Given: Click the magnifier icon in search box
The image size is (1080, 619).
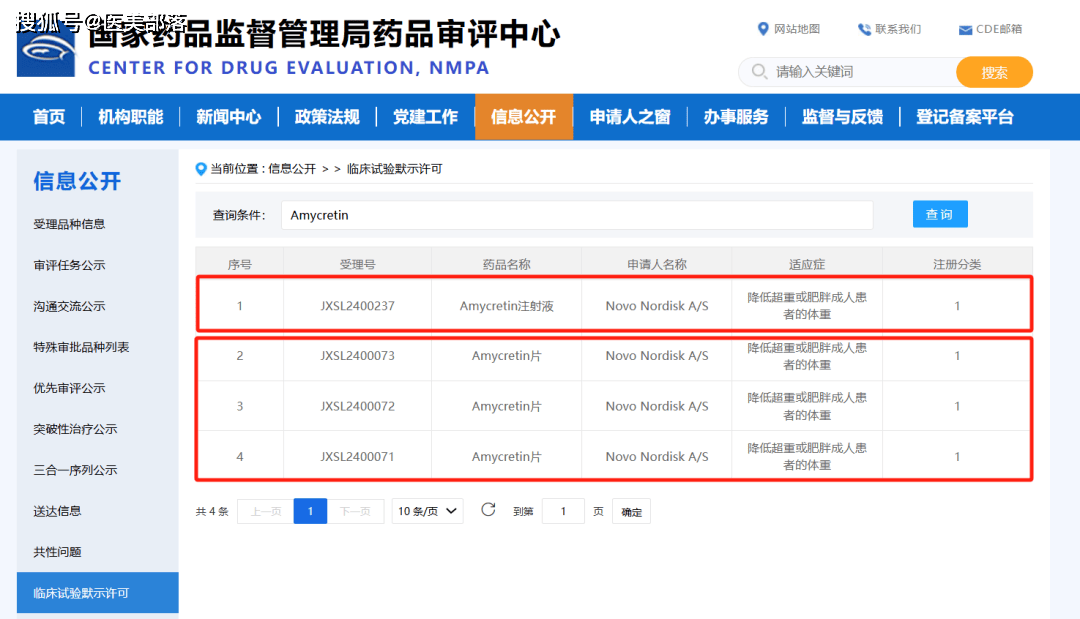Looking at the screenshot, I should [x=759, y=72].
